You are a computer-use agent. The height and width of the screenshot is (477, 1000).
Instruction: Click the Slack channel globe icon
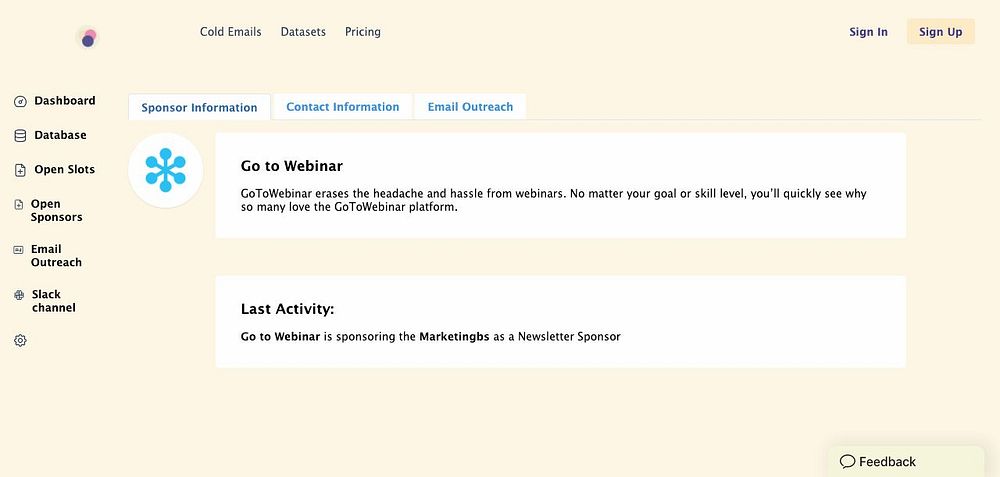19,295
